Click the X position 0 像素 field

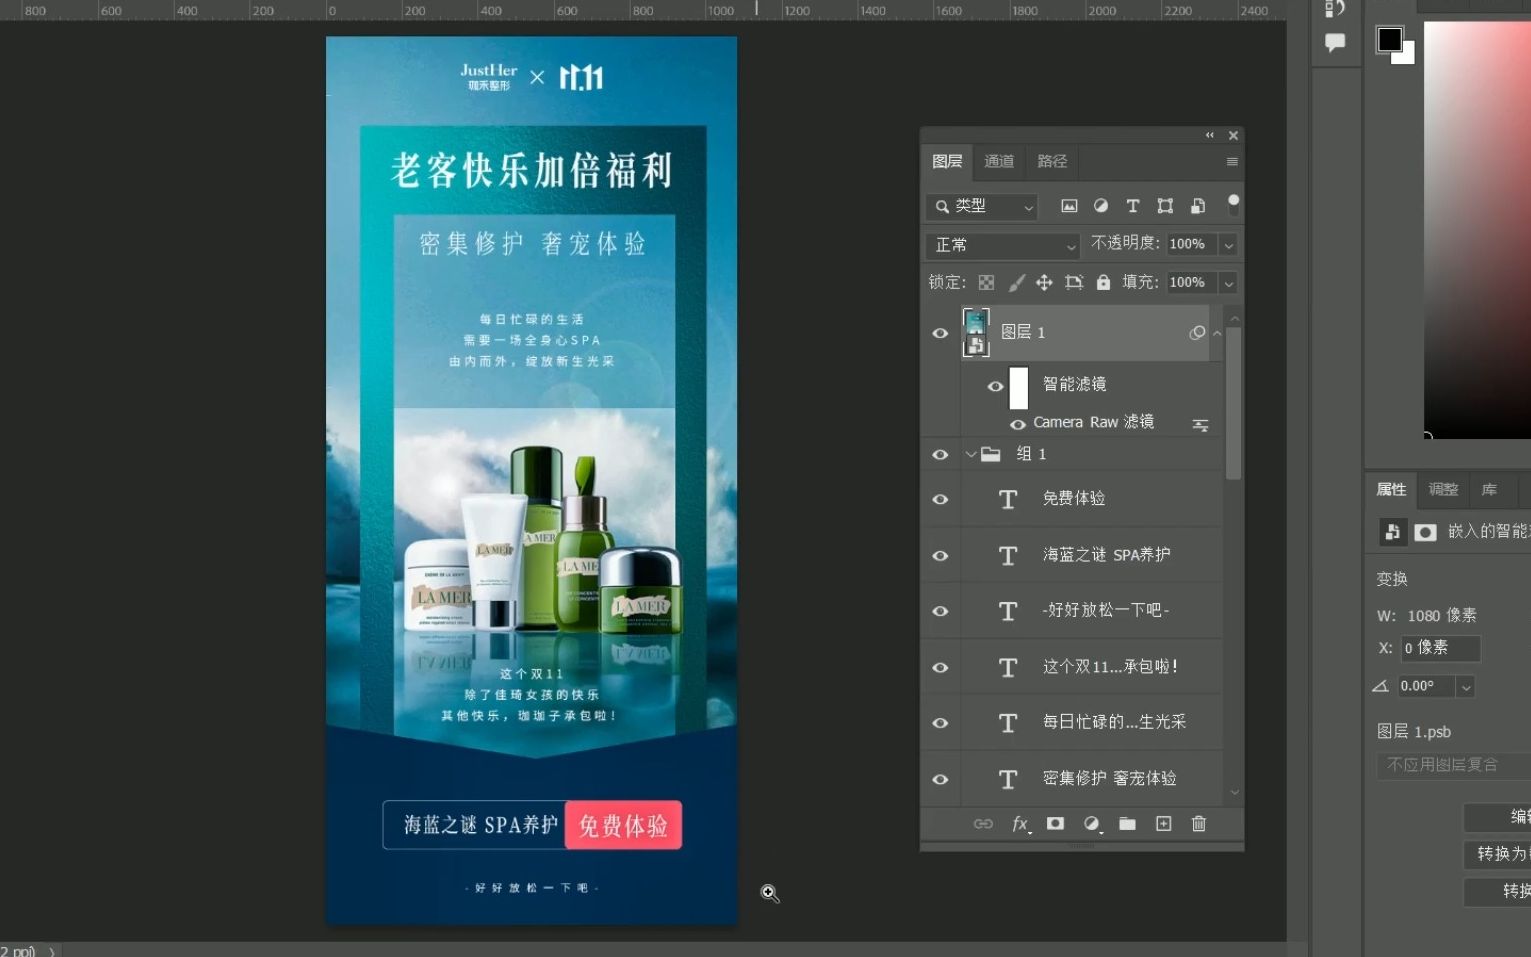coord(1440,648)
